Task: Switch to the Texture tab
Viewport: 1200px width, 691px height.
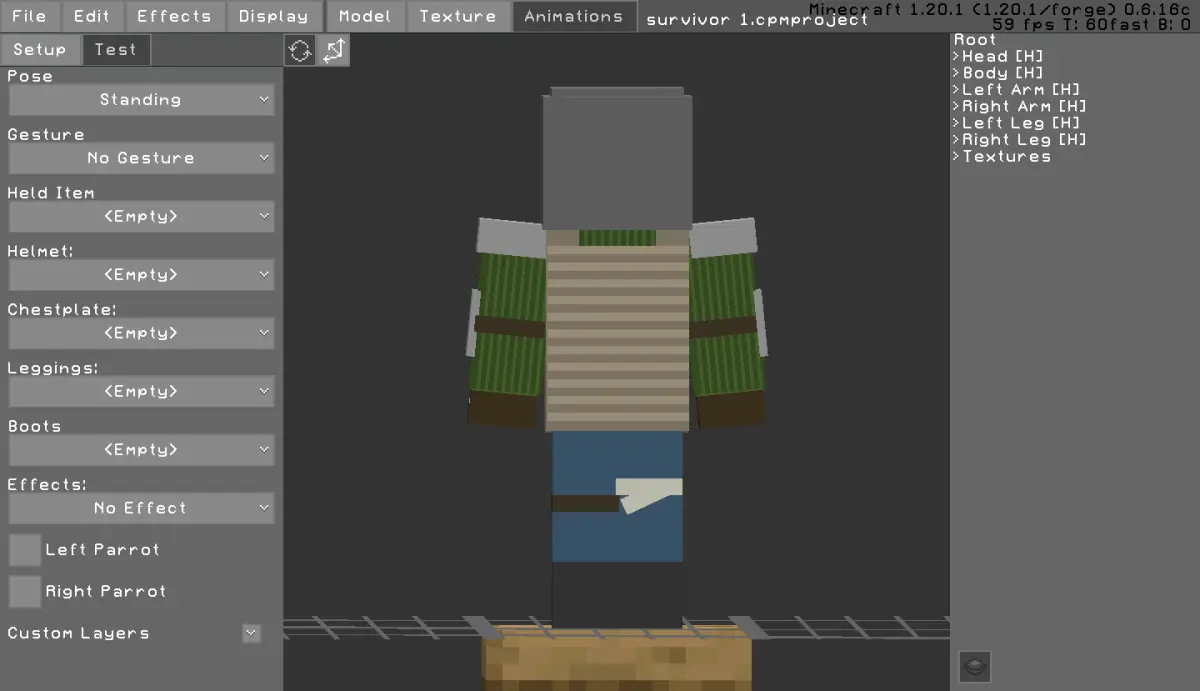Action: 458,16
